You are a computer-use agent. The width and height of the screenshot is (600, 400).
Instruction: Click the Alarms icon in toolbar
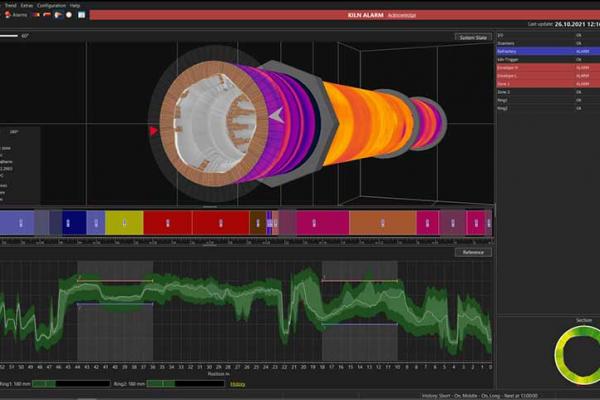14,15
